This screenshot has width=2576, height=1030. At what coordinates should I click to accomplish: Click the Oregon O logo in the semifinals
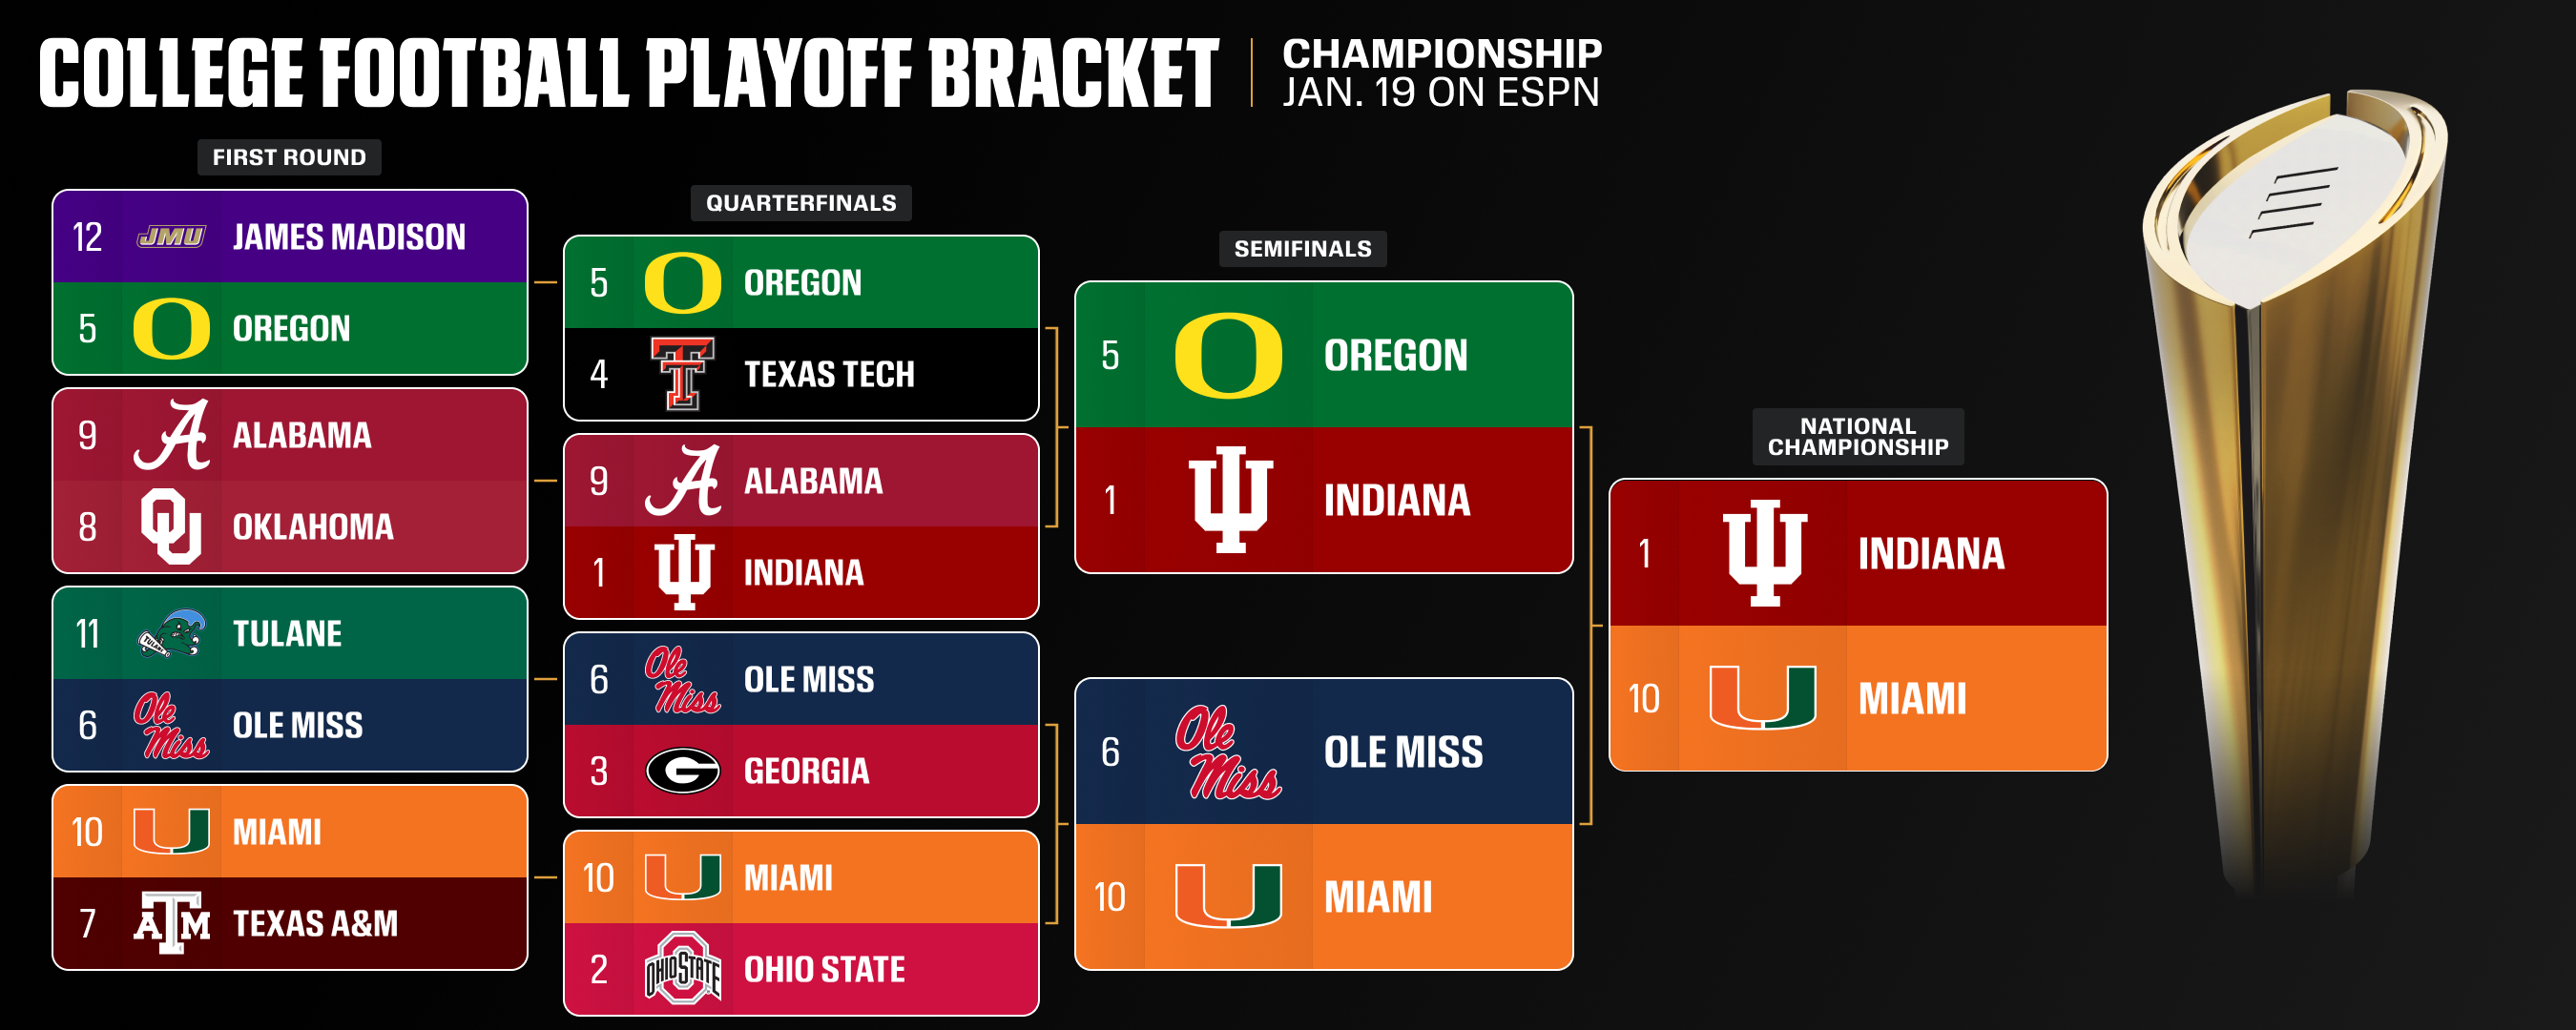(1227, 356)
